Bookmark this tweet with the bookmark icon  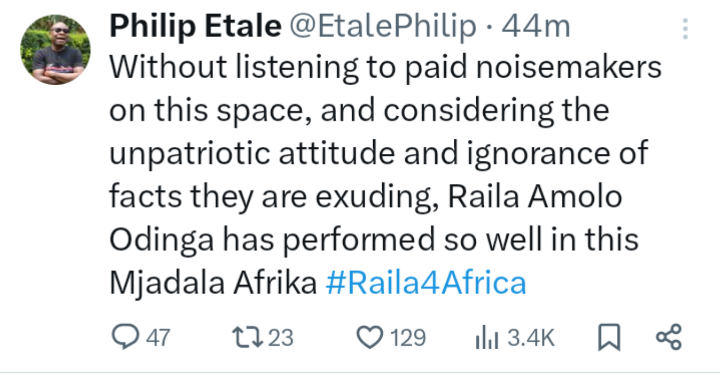coord(609,337)
